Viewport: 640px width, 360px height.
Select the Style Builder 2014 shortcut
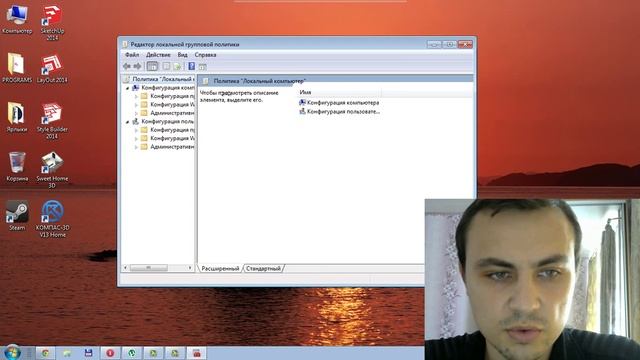pos(52,121)
